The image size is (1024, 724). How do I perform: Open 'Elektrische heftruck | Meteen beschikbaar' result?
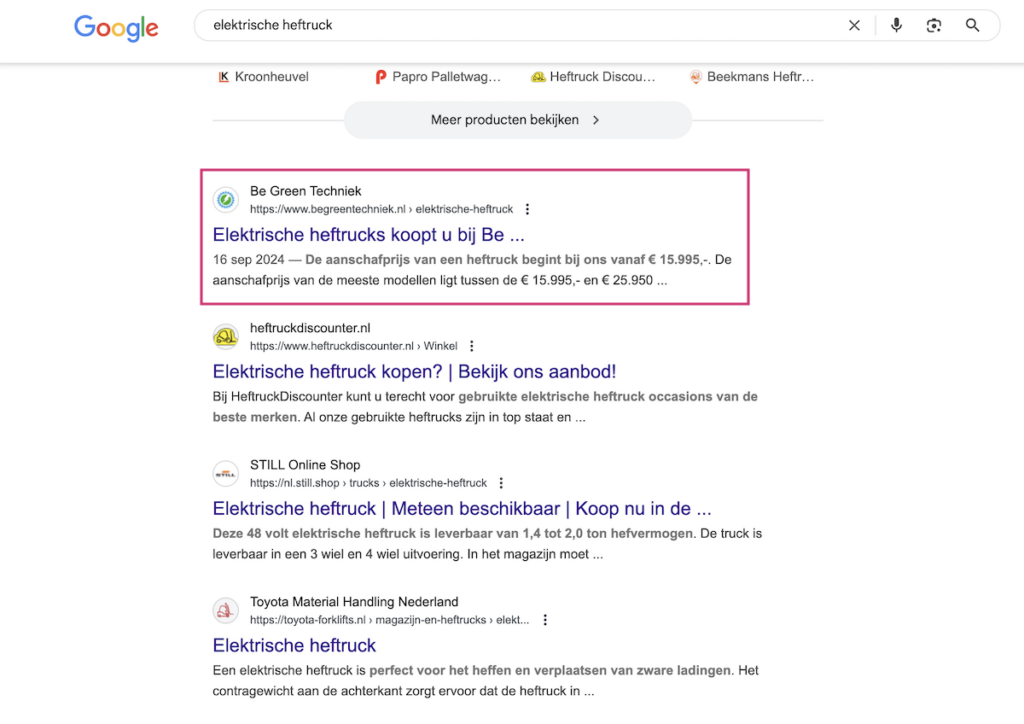tap(462, 509)
